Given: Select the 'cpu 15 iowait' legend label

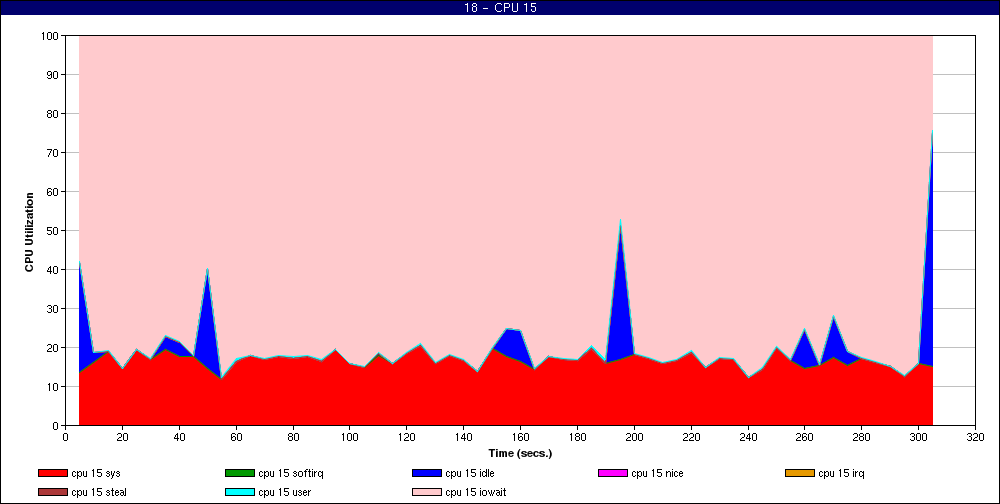Looking at the screenshot, I should click(476, 492).
